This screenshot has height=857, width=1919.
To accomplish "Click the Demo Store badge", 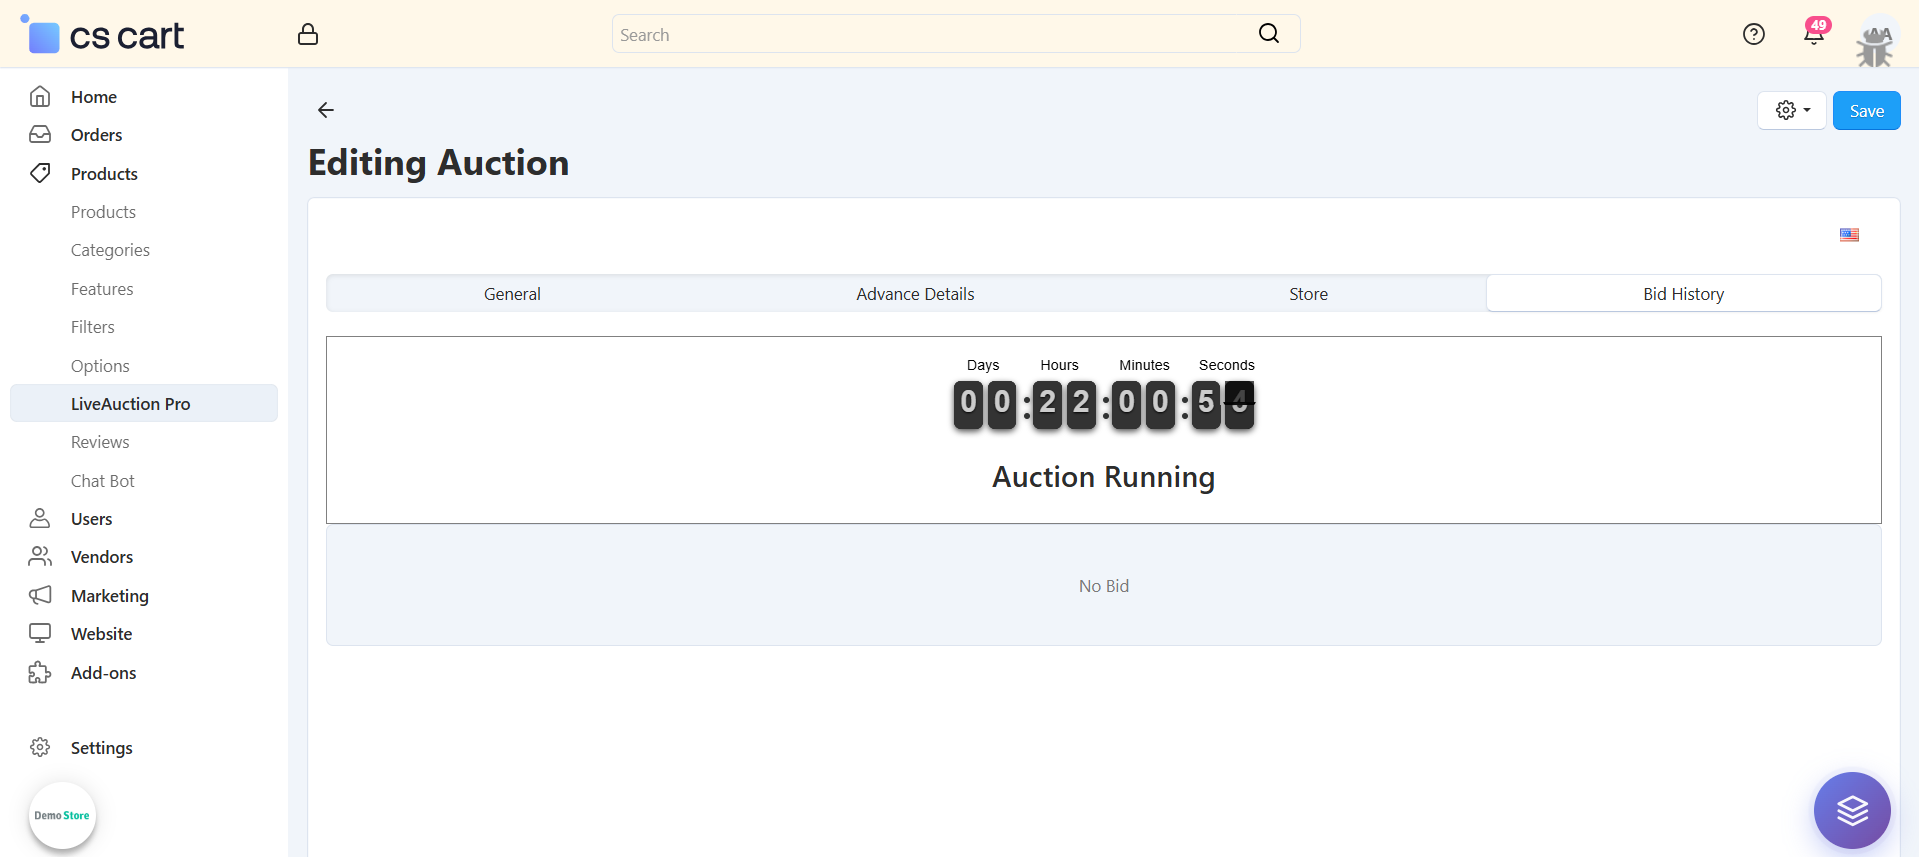I will point(62,816).
